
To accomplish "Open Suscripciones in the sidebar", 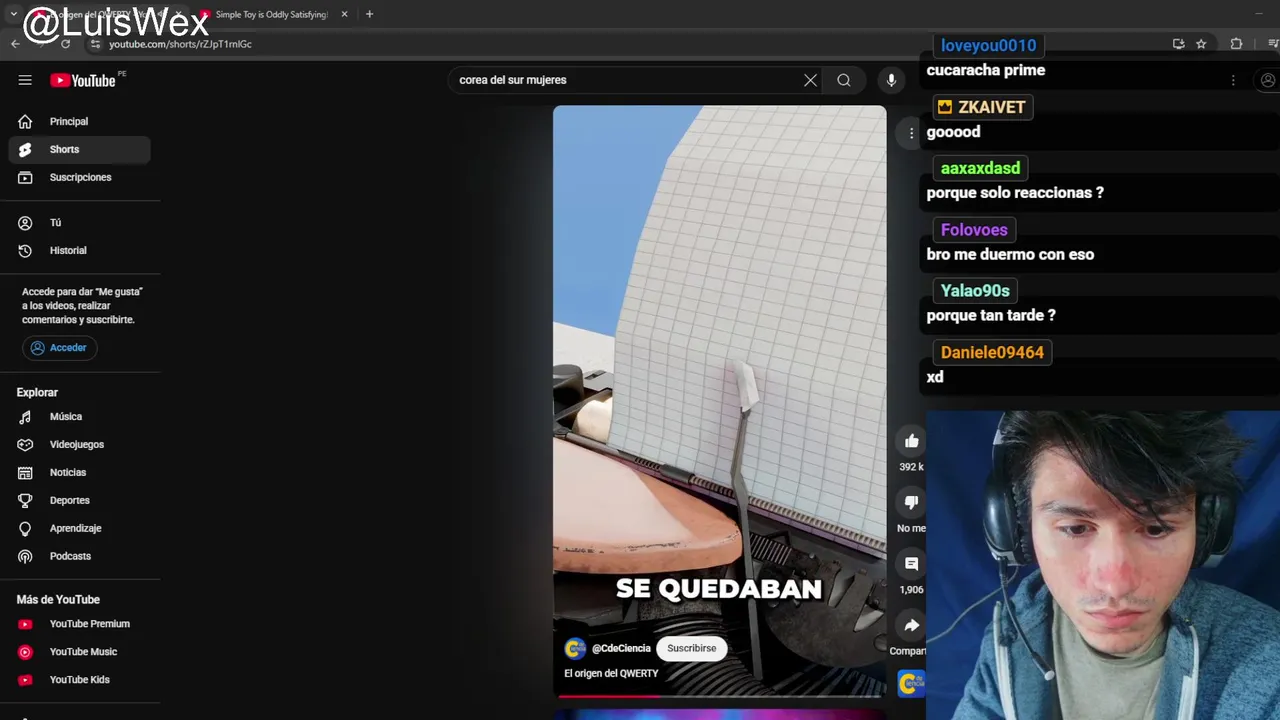I will tap(80, 177).
